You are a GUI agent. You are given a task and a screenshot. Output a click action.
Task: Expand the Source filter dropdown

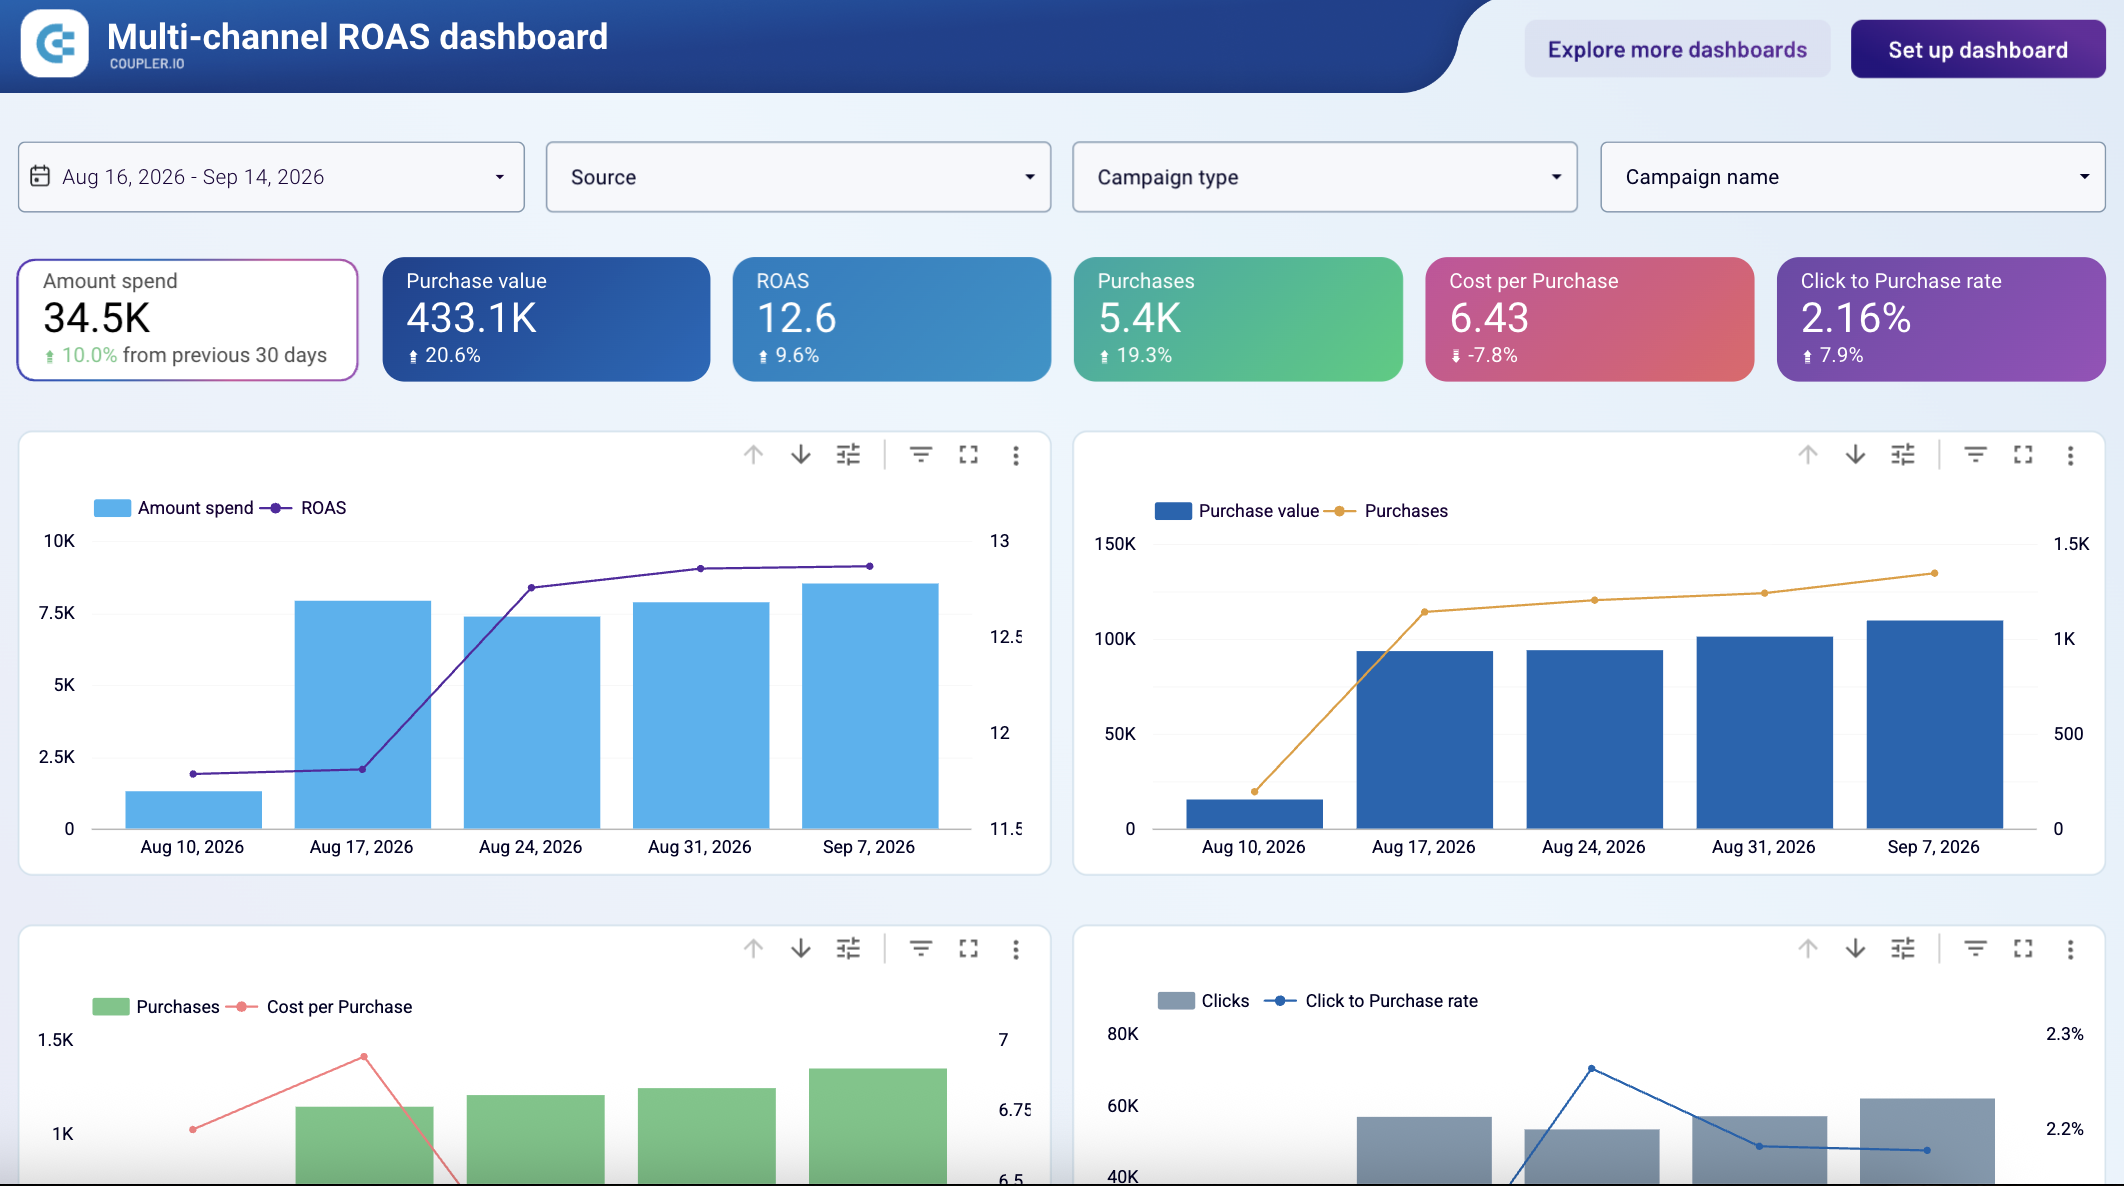(798, 177)
